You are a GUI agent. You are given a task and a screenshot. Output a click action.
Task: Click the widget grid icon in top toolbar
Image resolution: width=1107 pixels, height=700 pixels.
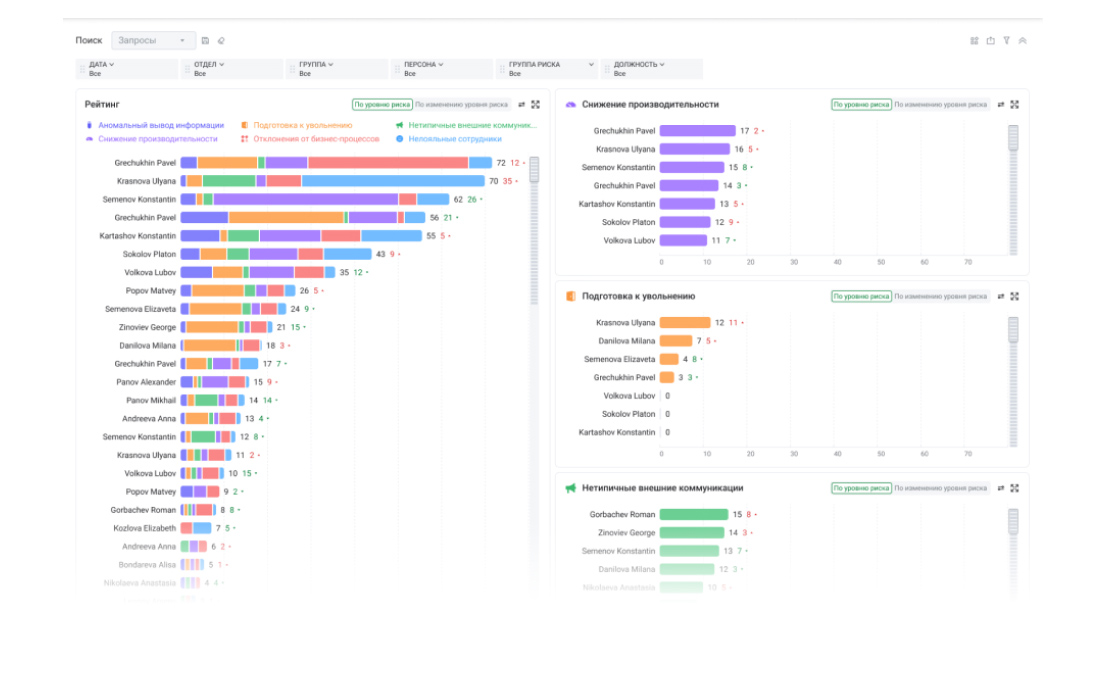974,41
